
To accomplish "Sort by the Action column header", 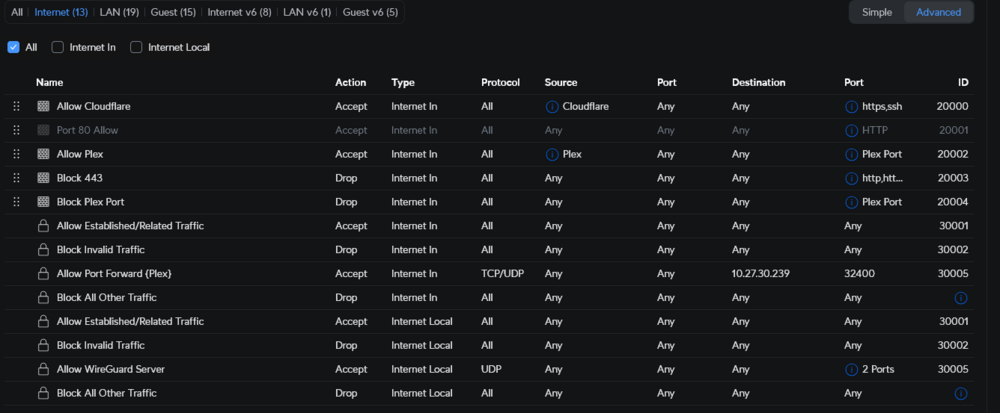I will 351,82.
